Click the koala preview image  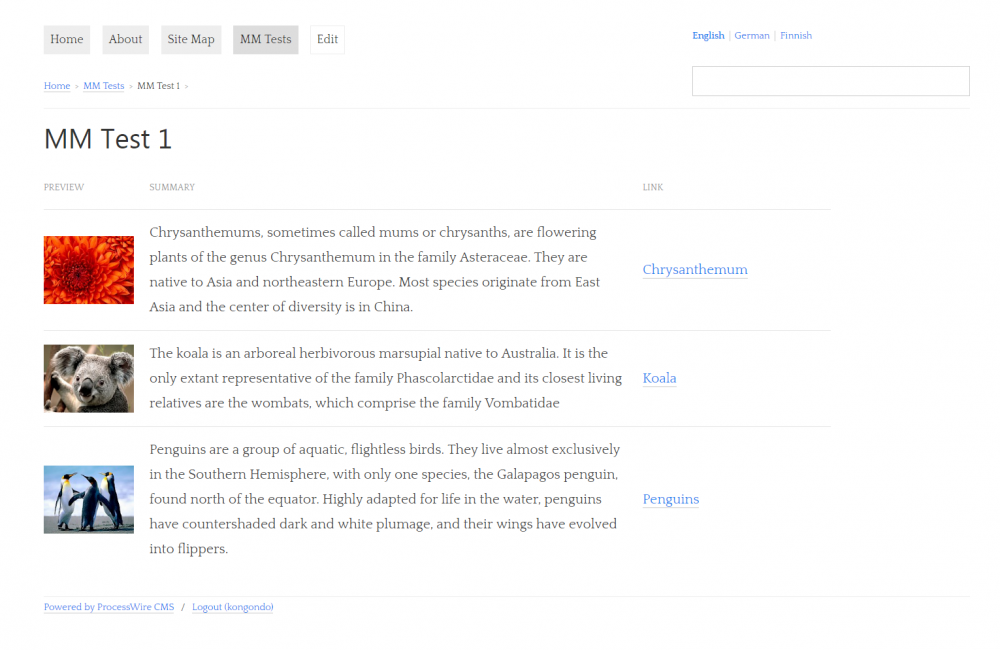pos(89,378)
